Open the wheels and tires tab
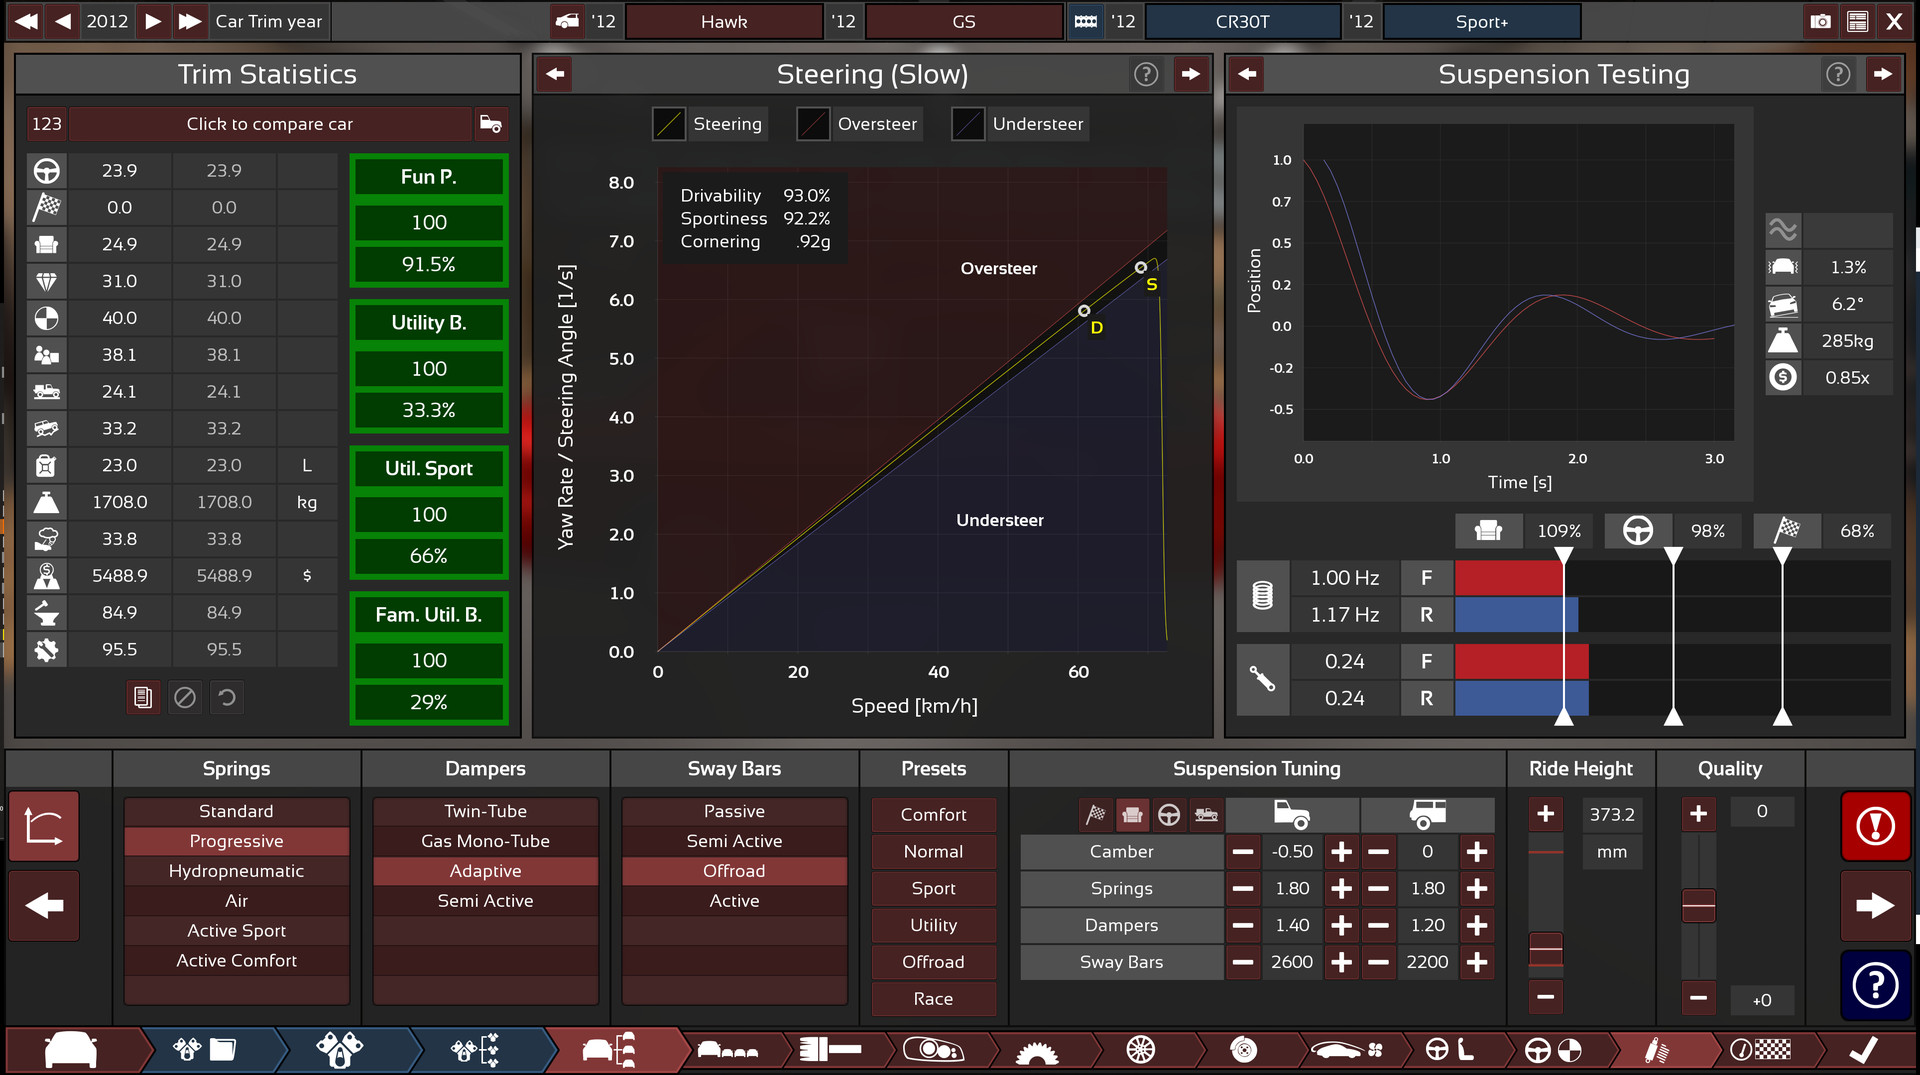This screenshot has height=1075, width=1920. [1140, 1049]
